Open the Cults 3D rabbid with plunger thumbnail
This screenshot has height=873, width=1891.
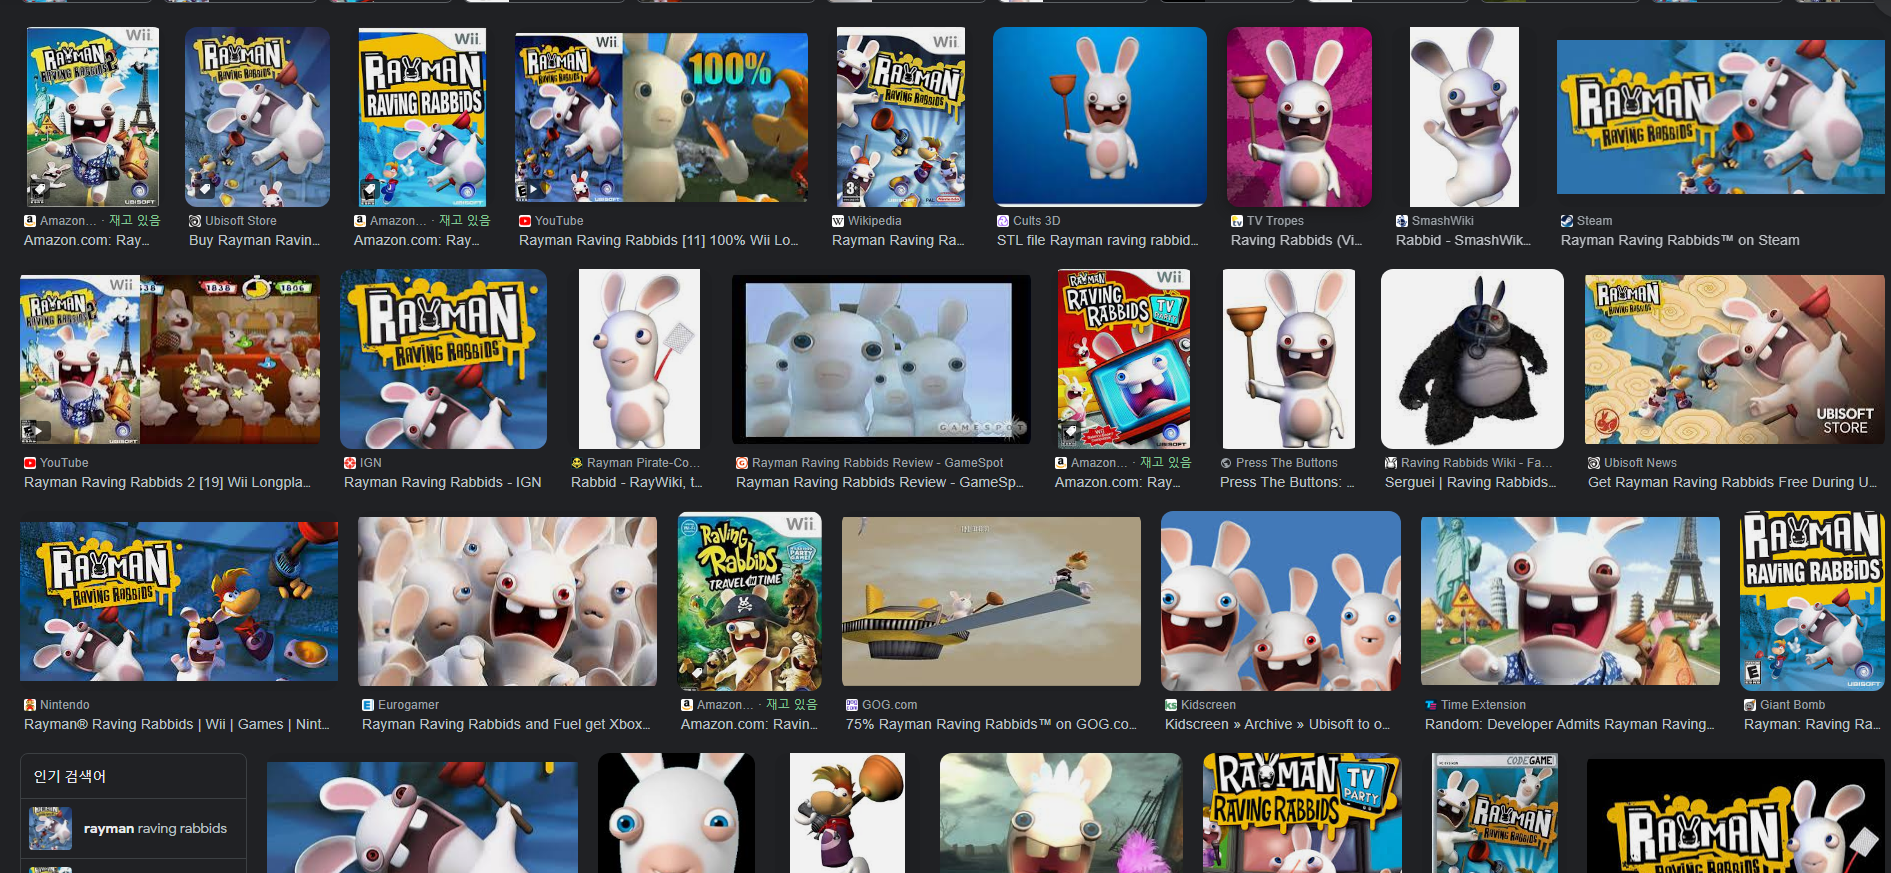click(x=1099, y=116)
